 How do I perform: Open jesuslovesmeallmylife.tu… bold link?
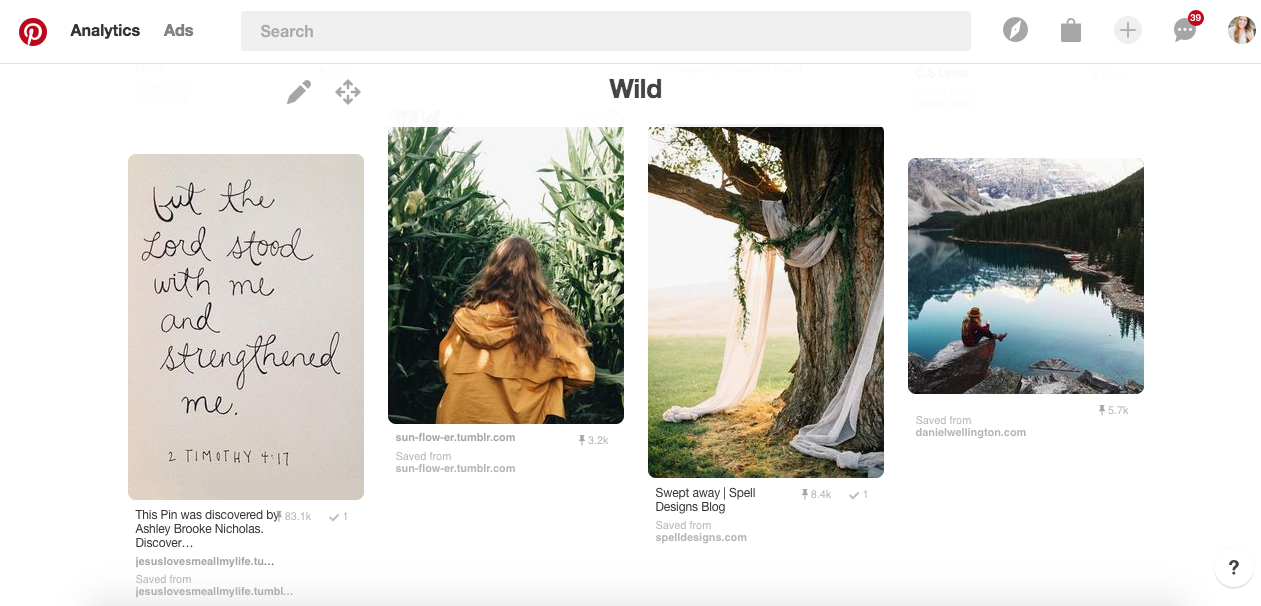[x=205, y=562]
